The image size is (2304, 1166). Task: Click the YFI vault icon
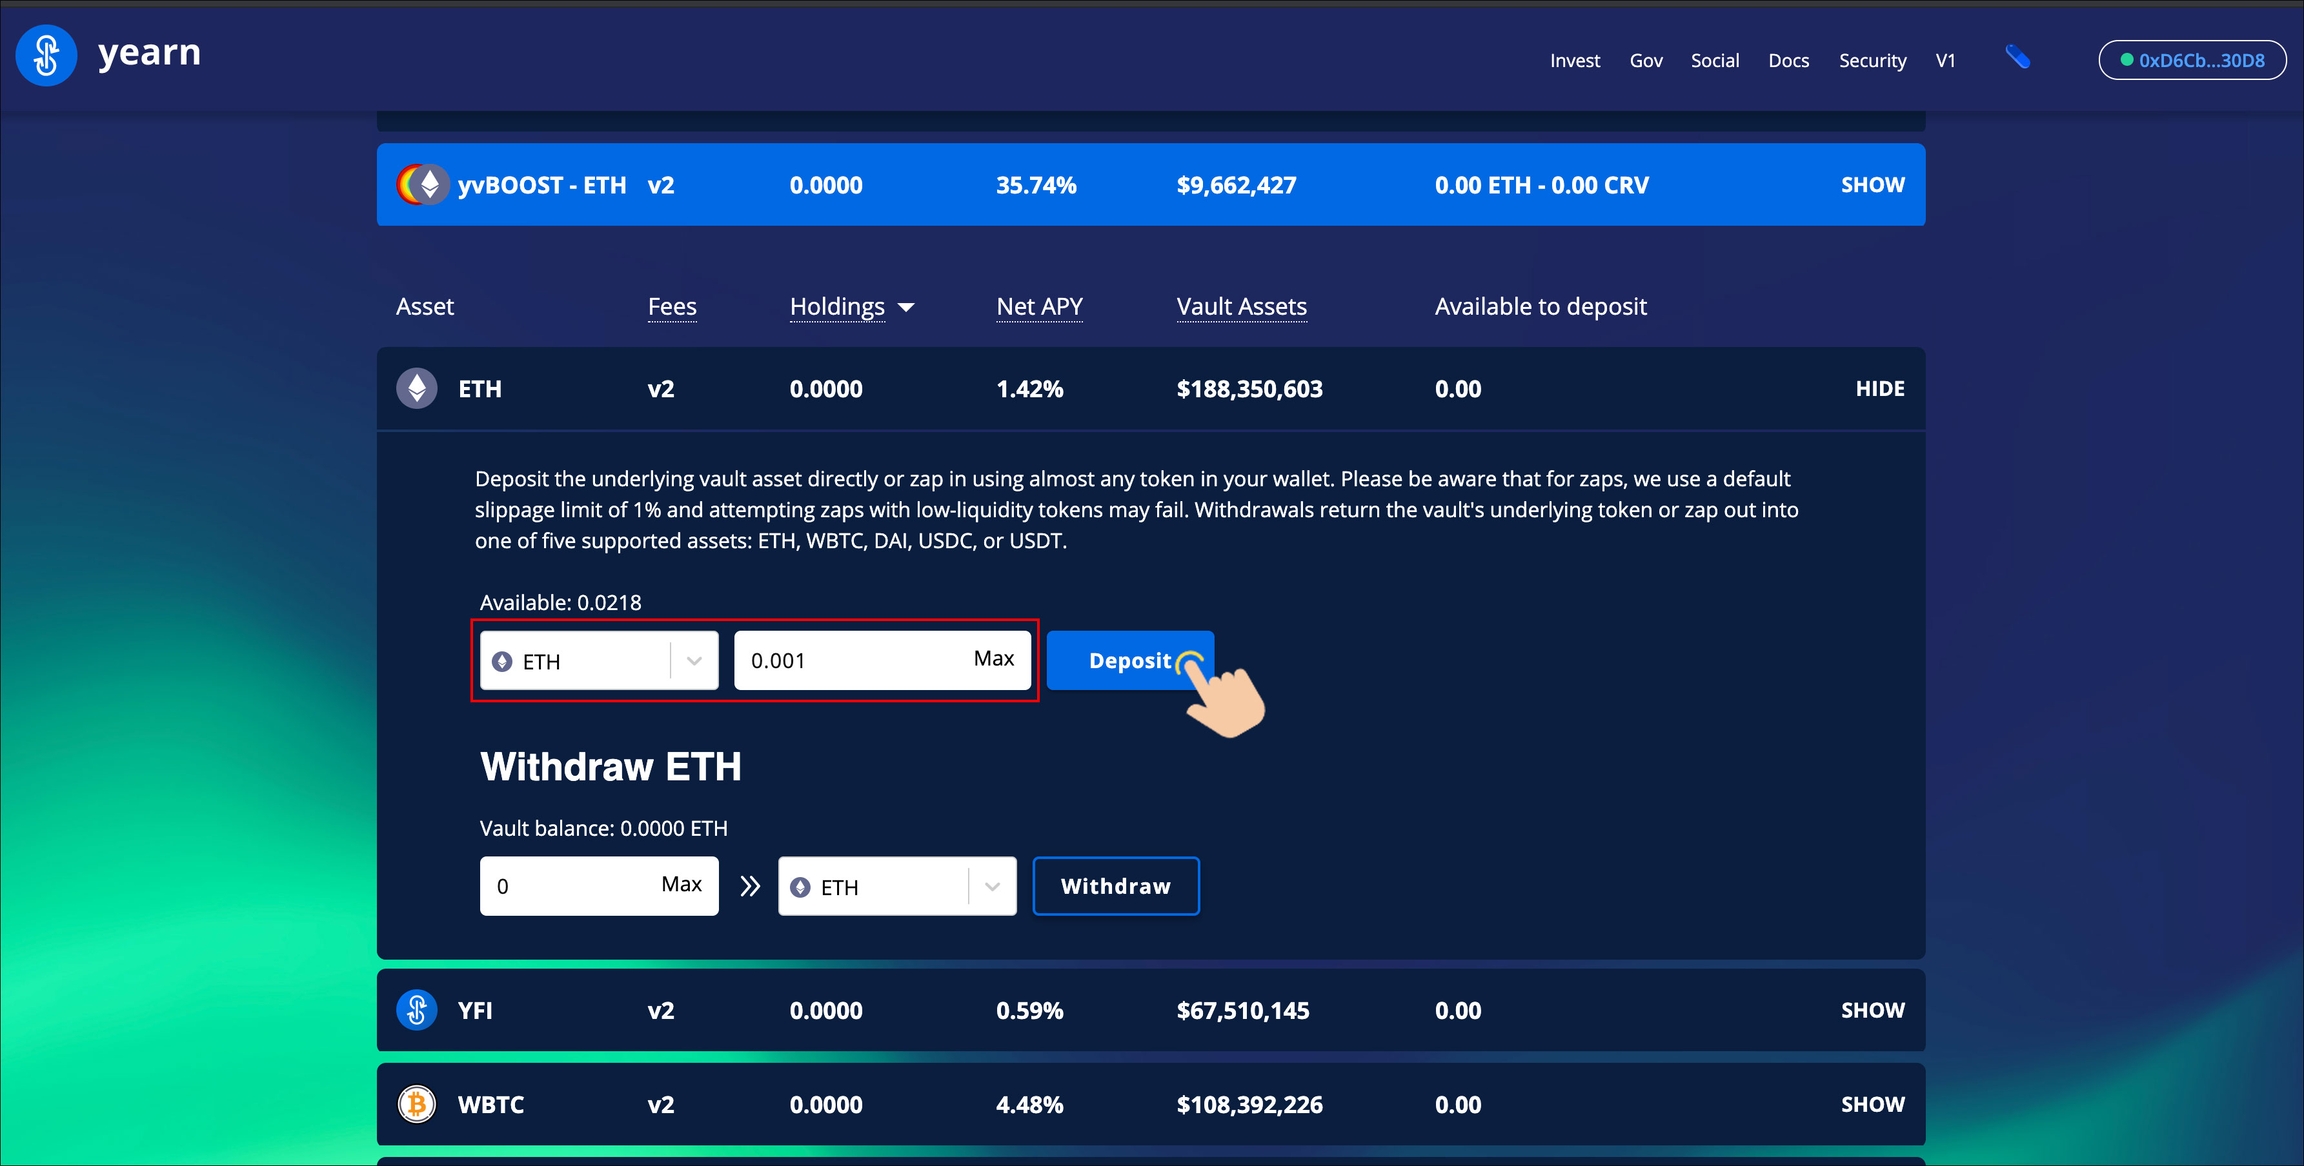416,1010
